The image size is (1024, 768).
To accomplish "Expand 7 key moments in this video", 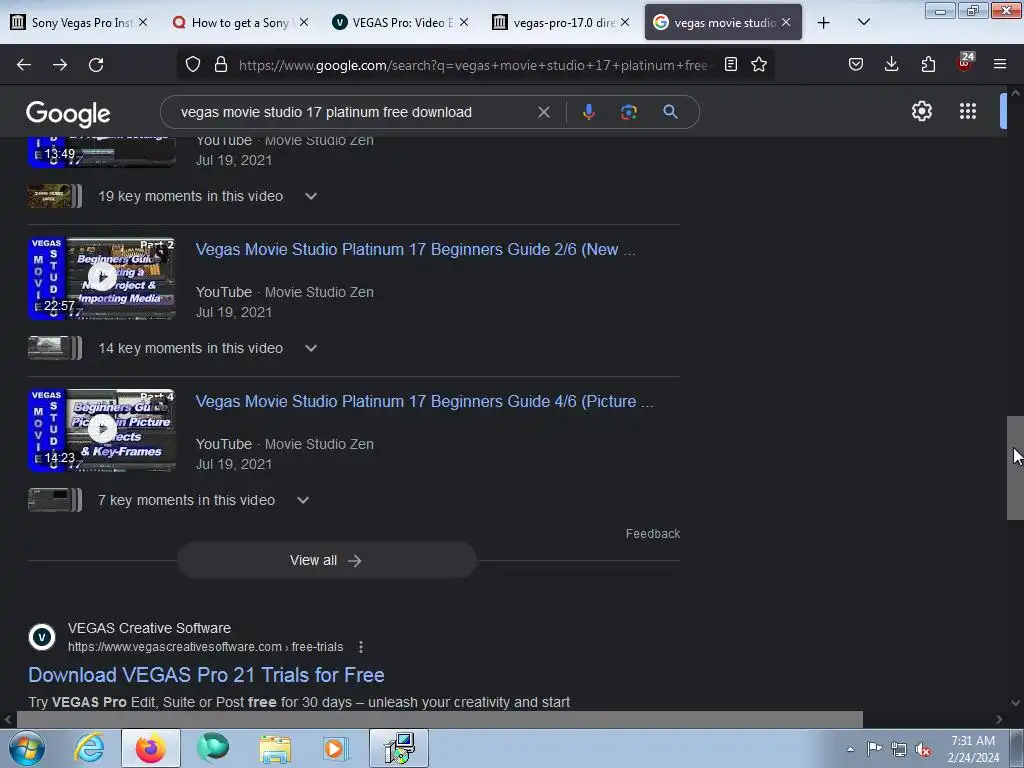I will coord(303,501).
